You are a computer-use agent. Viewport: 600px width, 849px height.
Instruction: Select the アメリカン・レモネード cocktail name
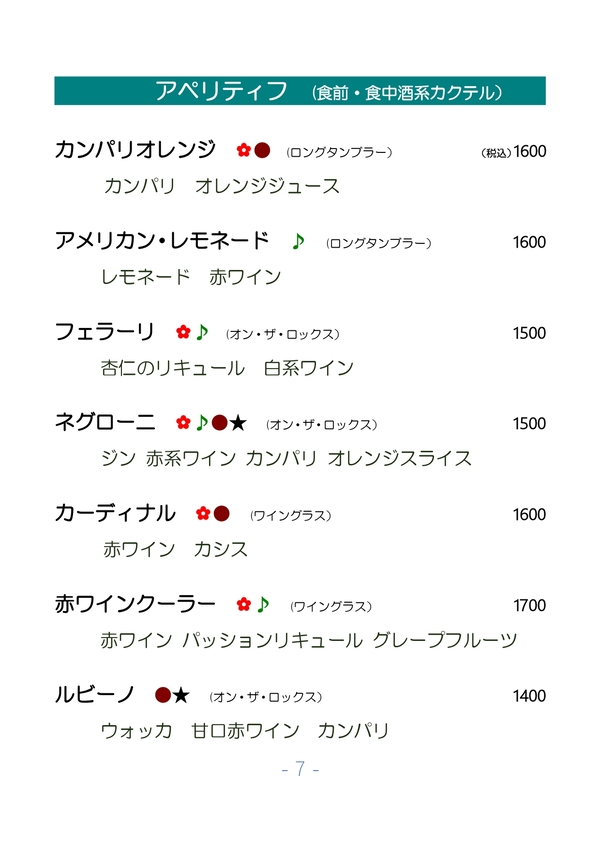162,241
